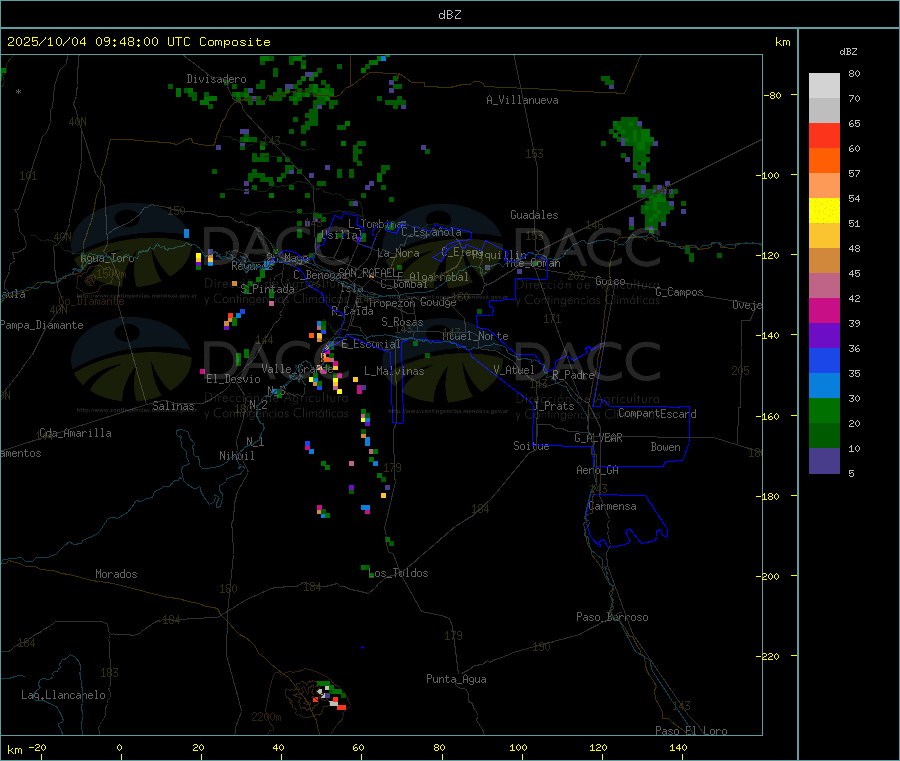Click the red 65 dBZ legend swatch
The width and height of the screenshot is (900, 761).
click(824, 135)
